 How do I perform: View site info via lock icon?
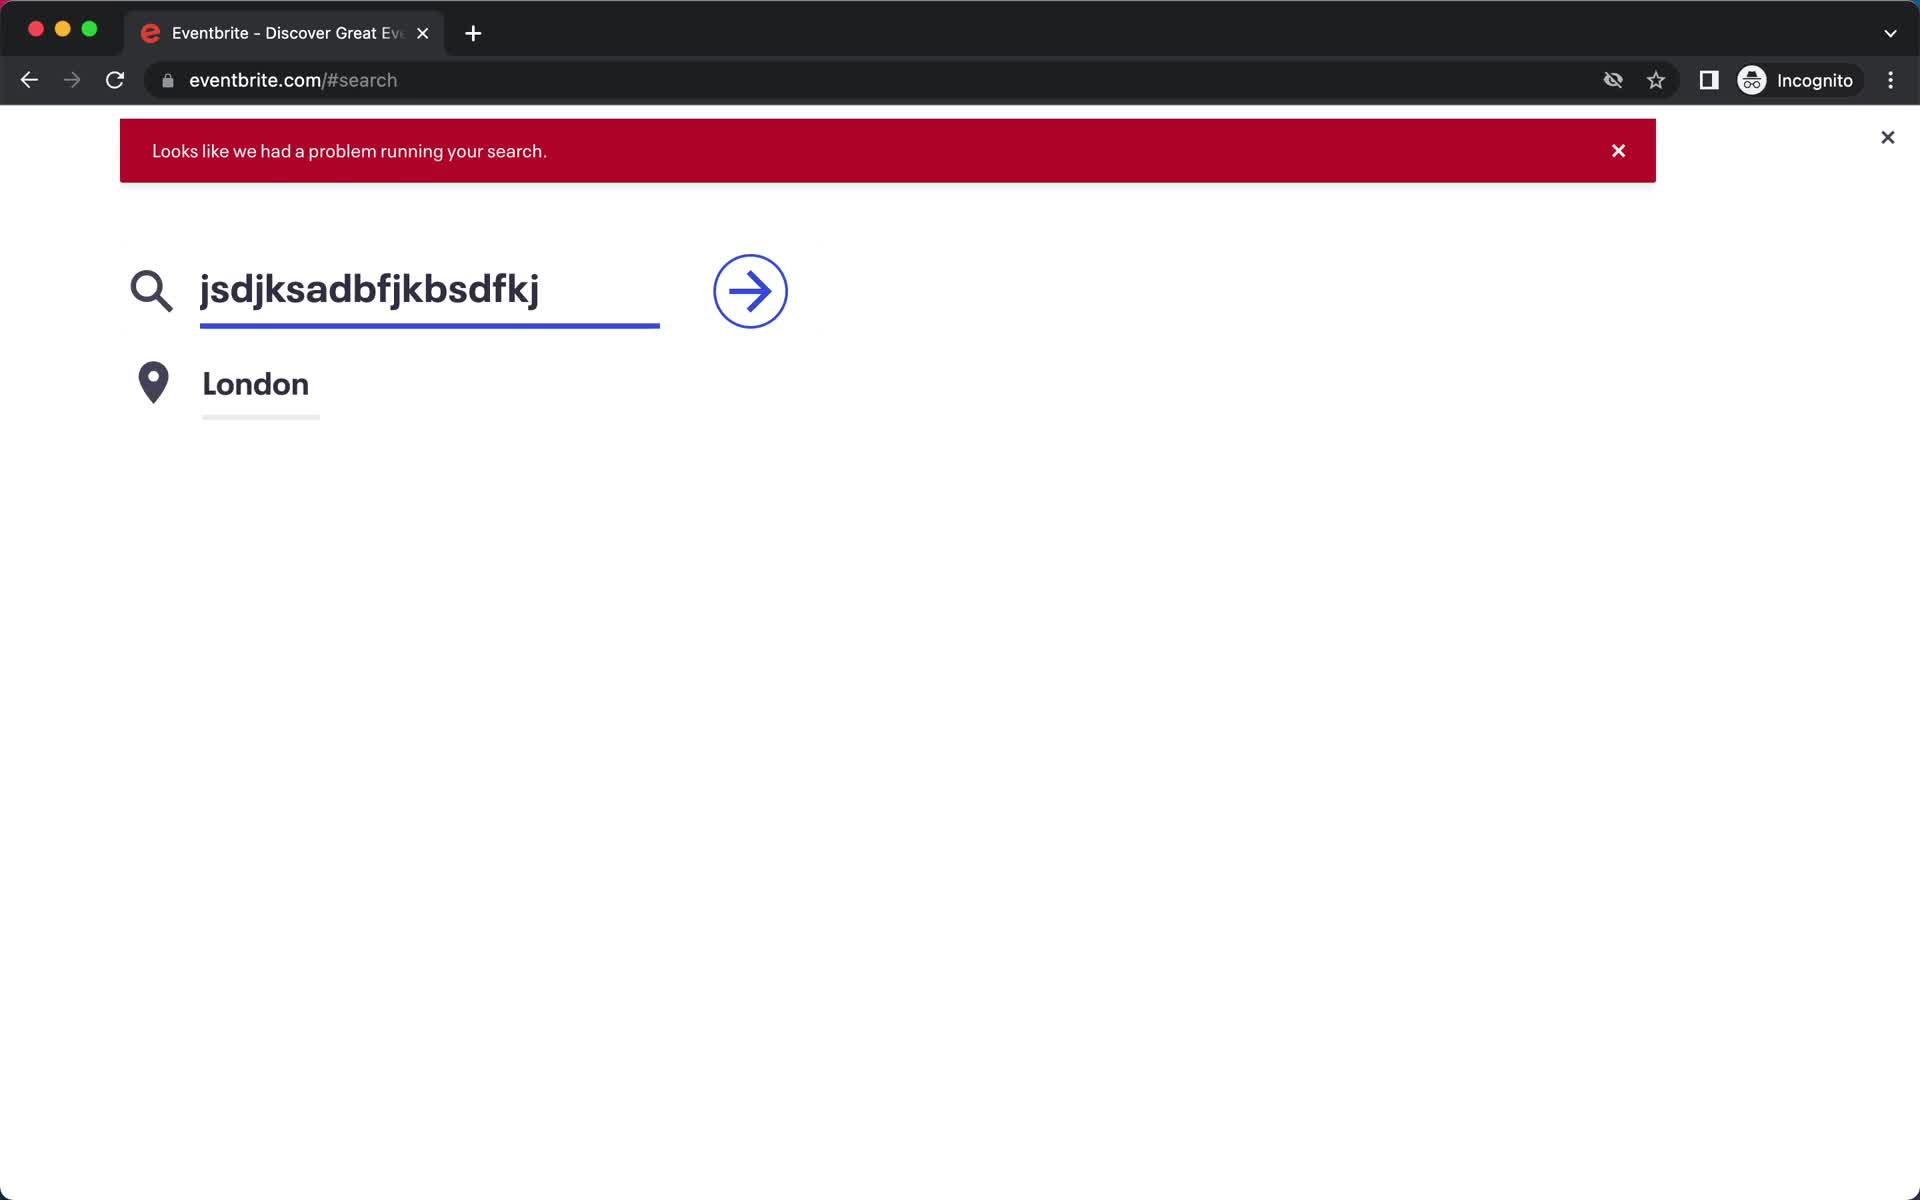pyautogui.click(x=168, y=80)
